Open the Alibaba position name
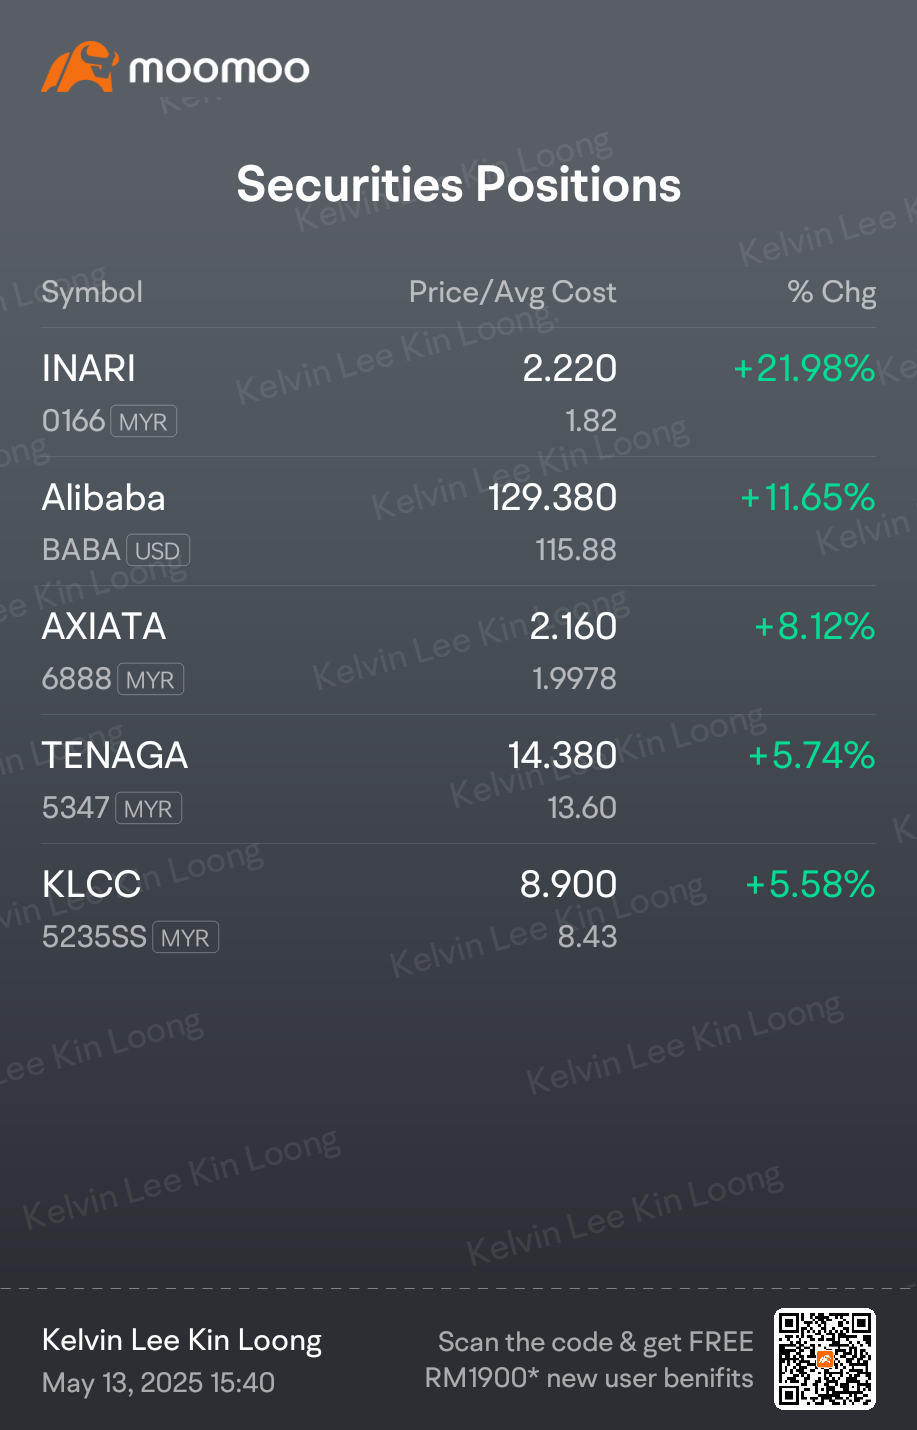Image resolution: width=917 pixels, height=1430 pixels. click(104, 498)
